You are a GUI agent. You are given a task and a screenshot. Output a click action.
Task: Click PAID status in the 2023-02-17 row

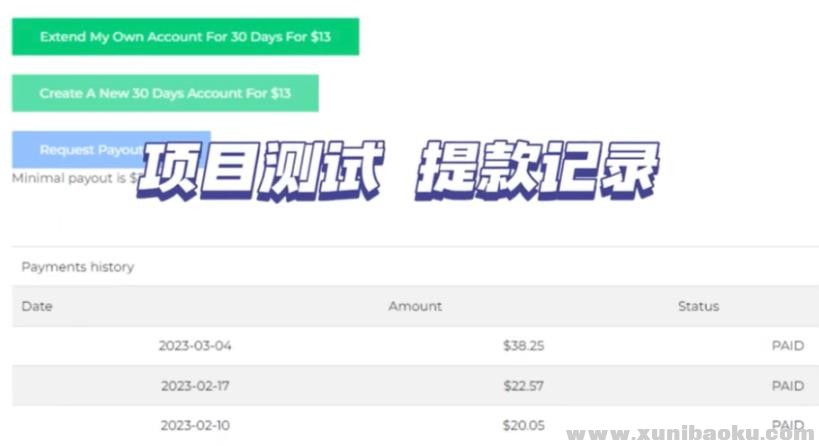(x=788, y=385)
